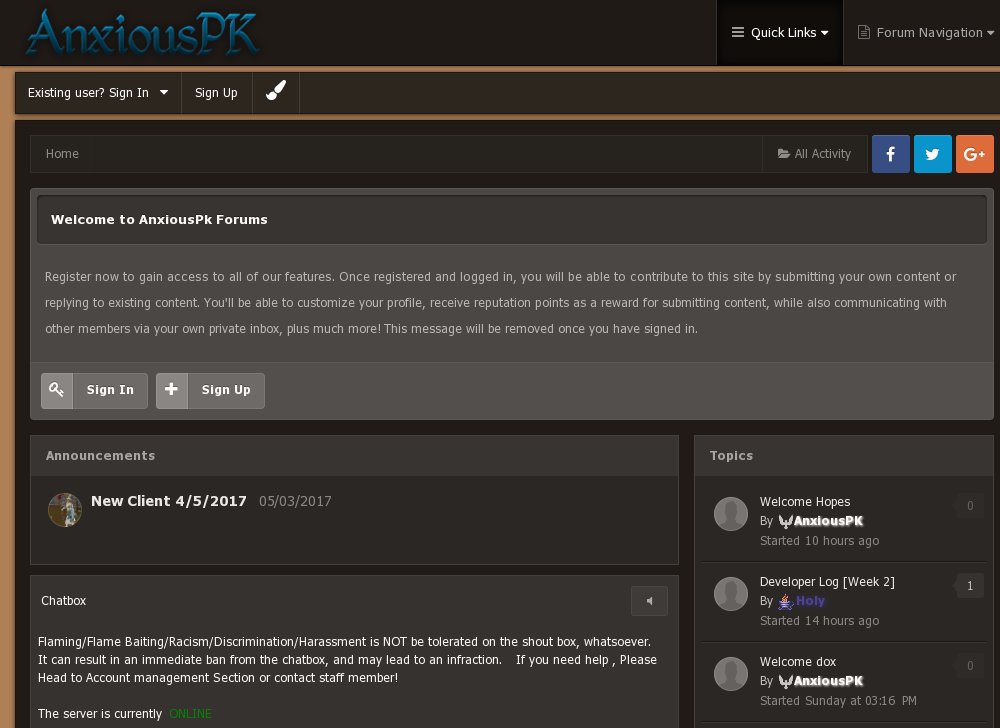The image size is (1000, 728).
Task: Click the New Client announcement author avatar
Action: point(65,509)
